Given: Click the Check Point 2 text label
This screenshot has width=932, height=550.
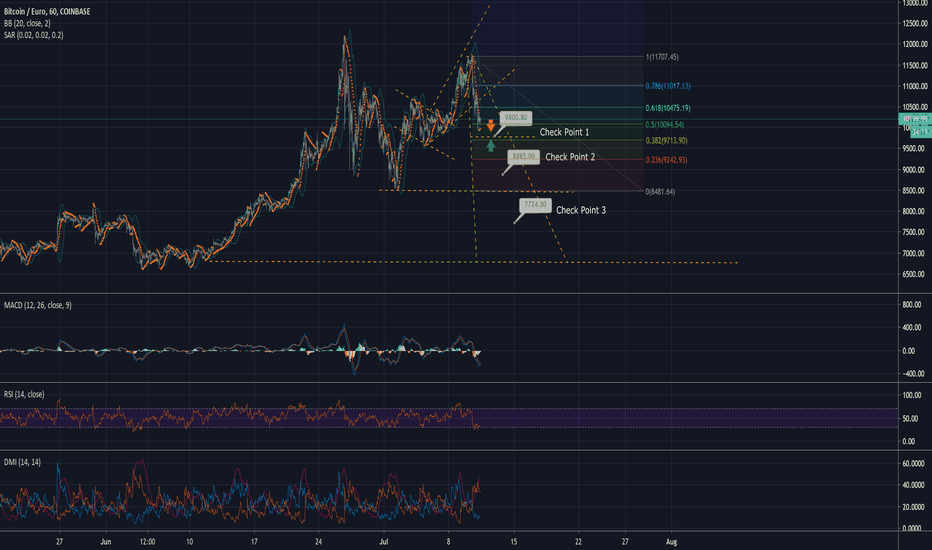Looking at the screenshot, I should (570, 157).
